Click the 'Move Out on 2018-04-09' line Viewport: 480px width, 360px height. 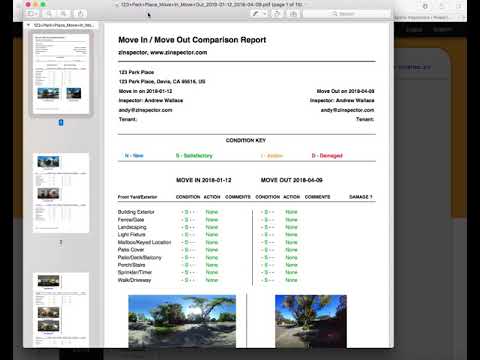345,91
